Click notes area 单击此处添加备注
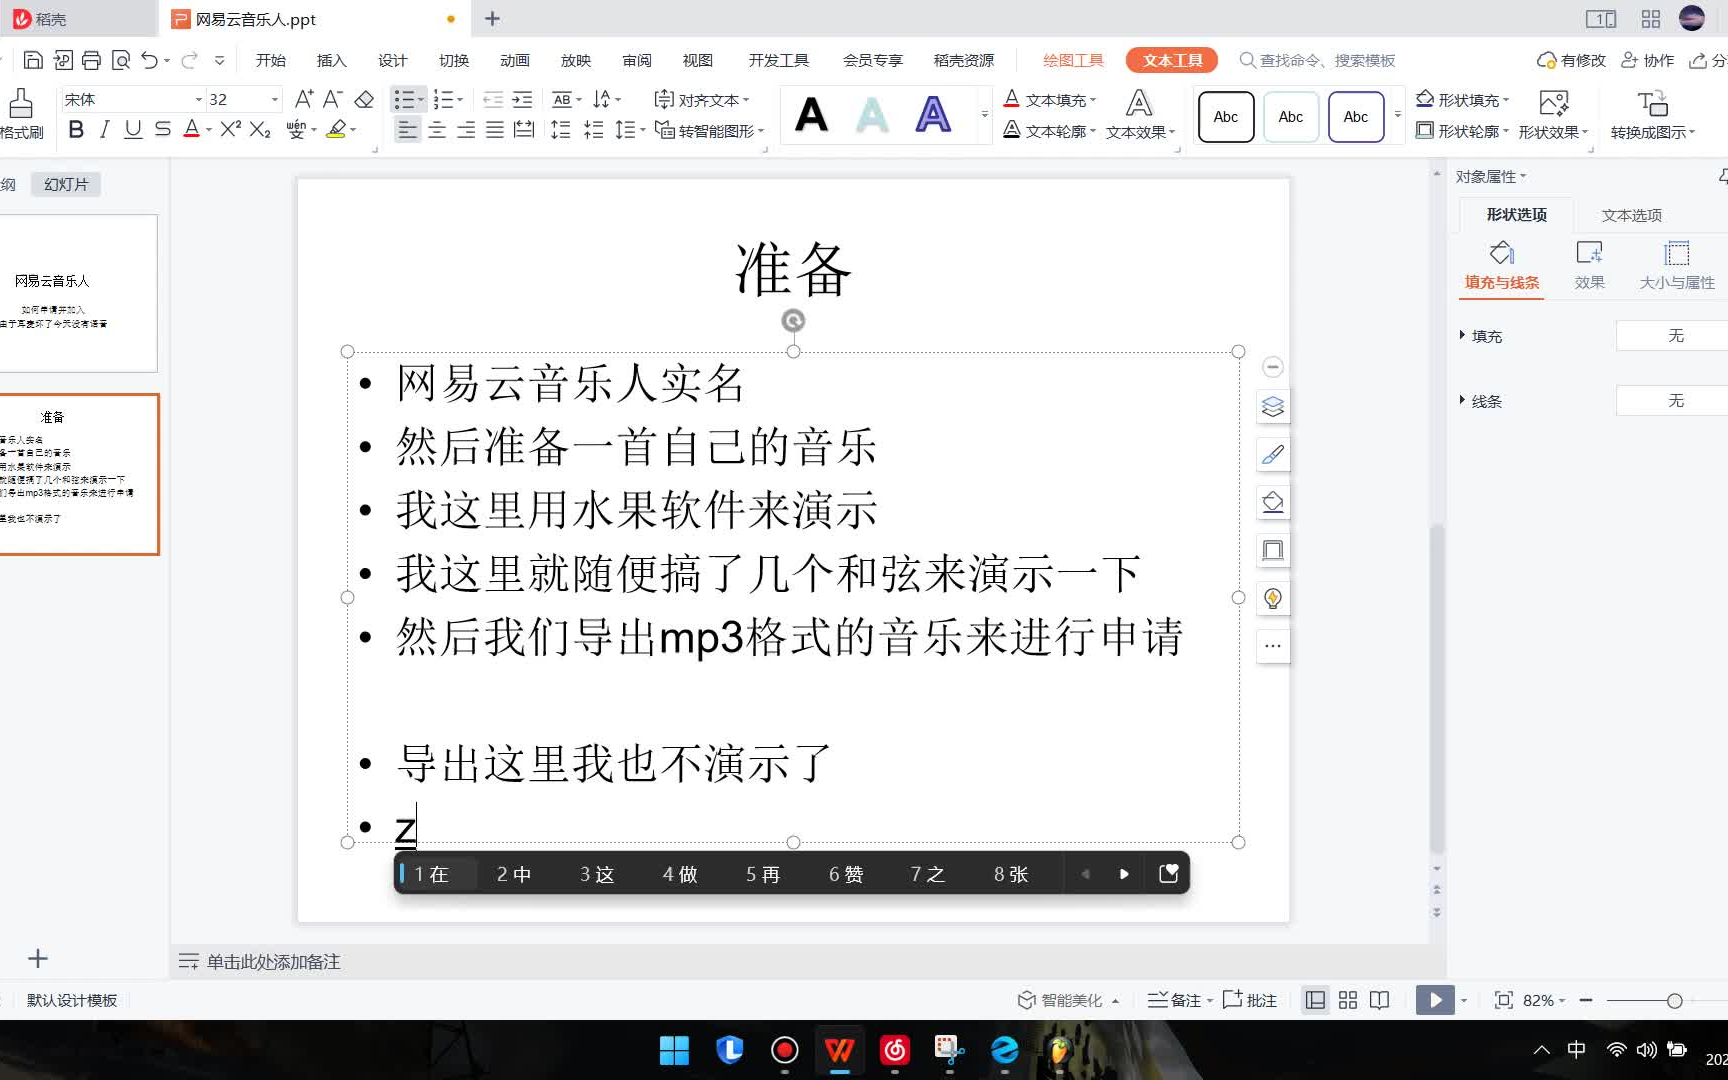 (273, 962)
